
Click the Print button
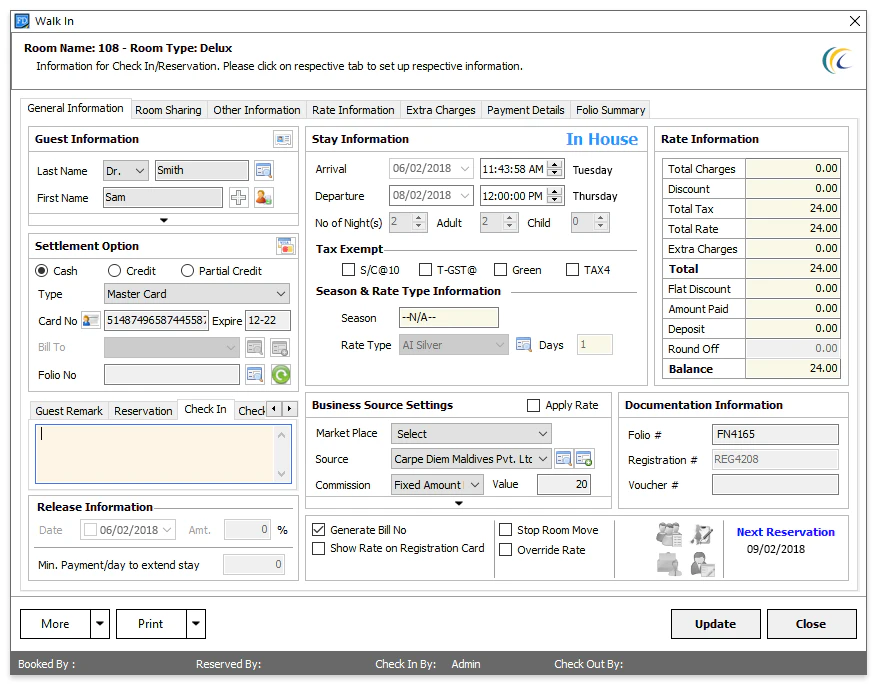point(151,623)
